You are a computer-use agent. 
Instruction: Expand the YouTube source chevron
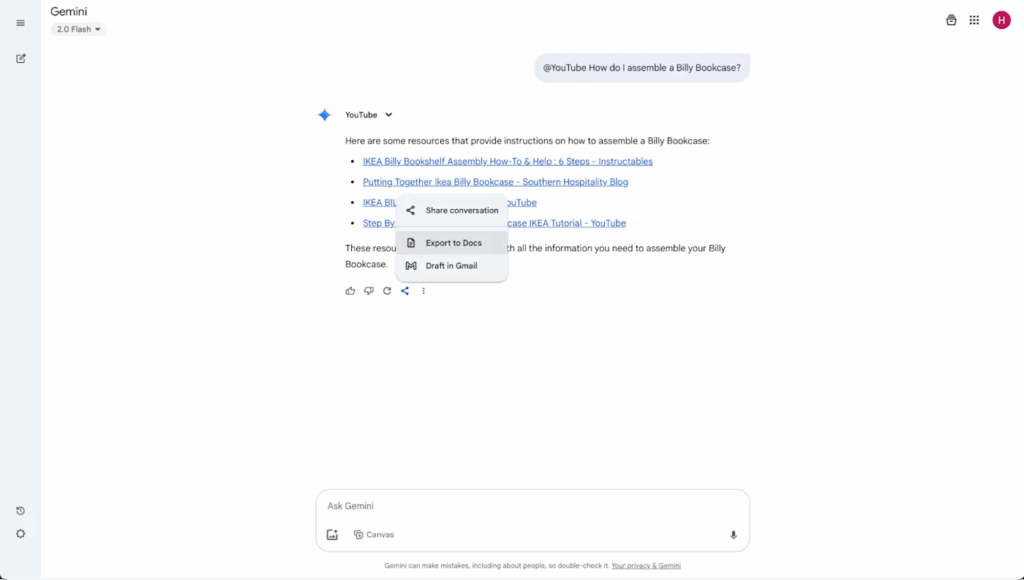389,115
